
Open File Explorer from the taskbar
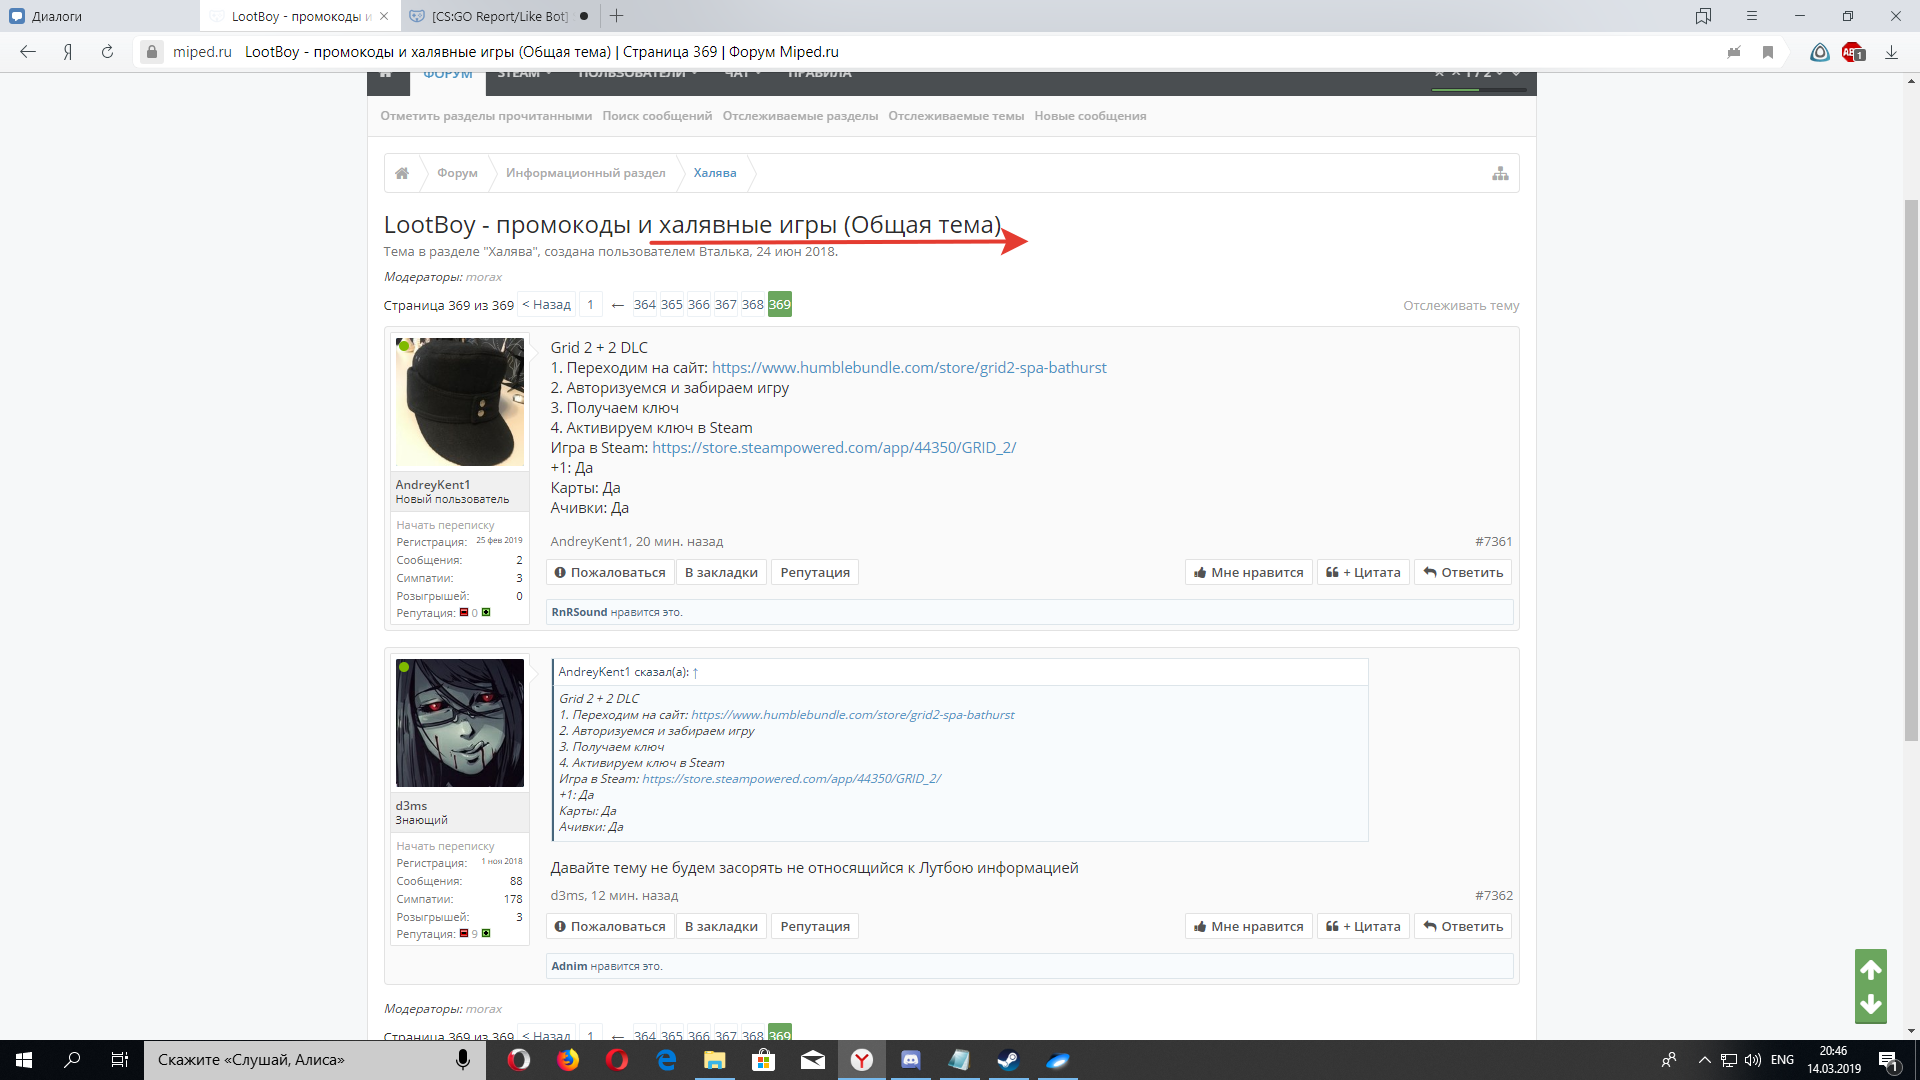click(714, 1060)
